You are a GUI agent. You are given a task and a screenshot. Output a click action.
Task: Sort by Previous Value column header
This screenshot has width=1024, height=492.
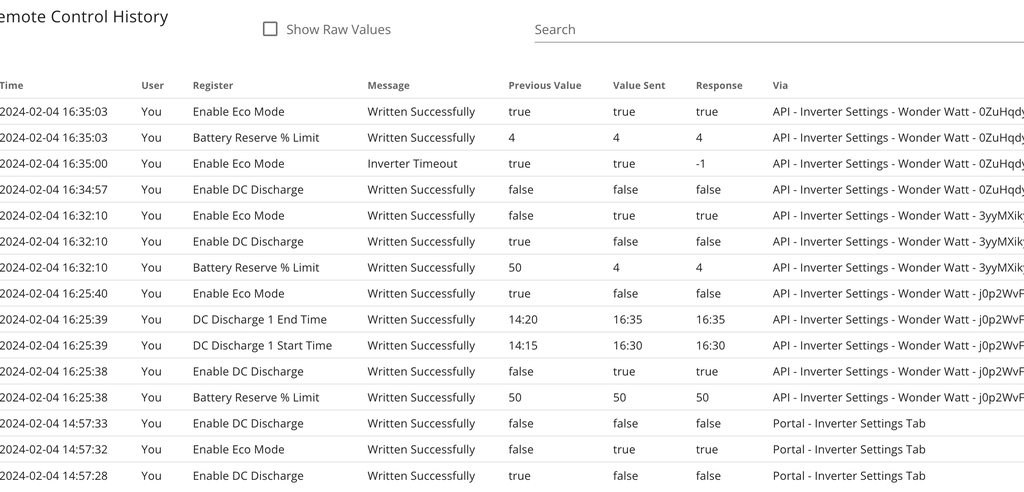pyautogui.click(x=544, y=86)
